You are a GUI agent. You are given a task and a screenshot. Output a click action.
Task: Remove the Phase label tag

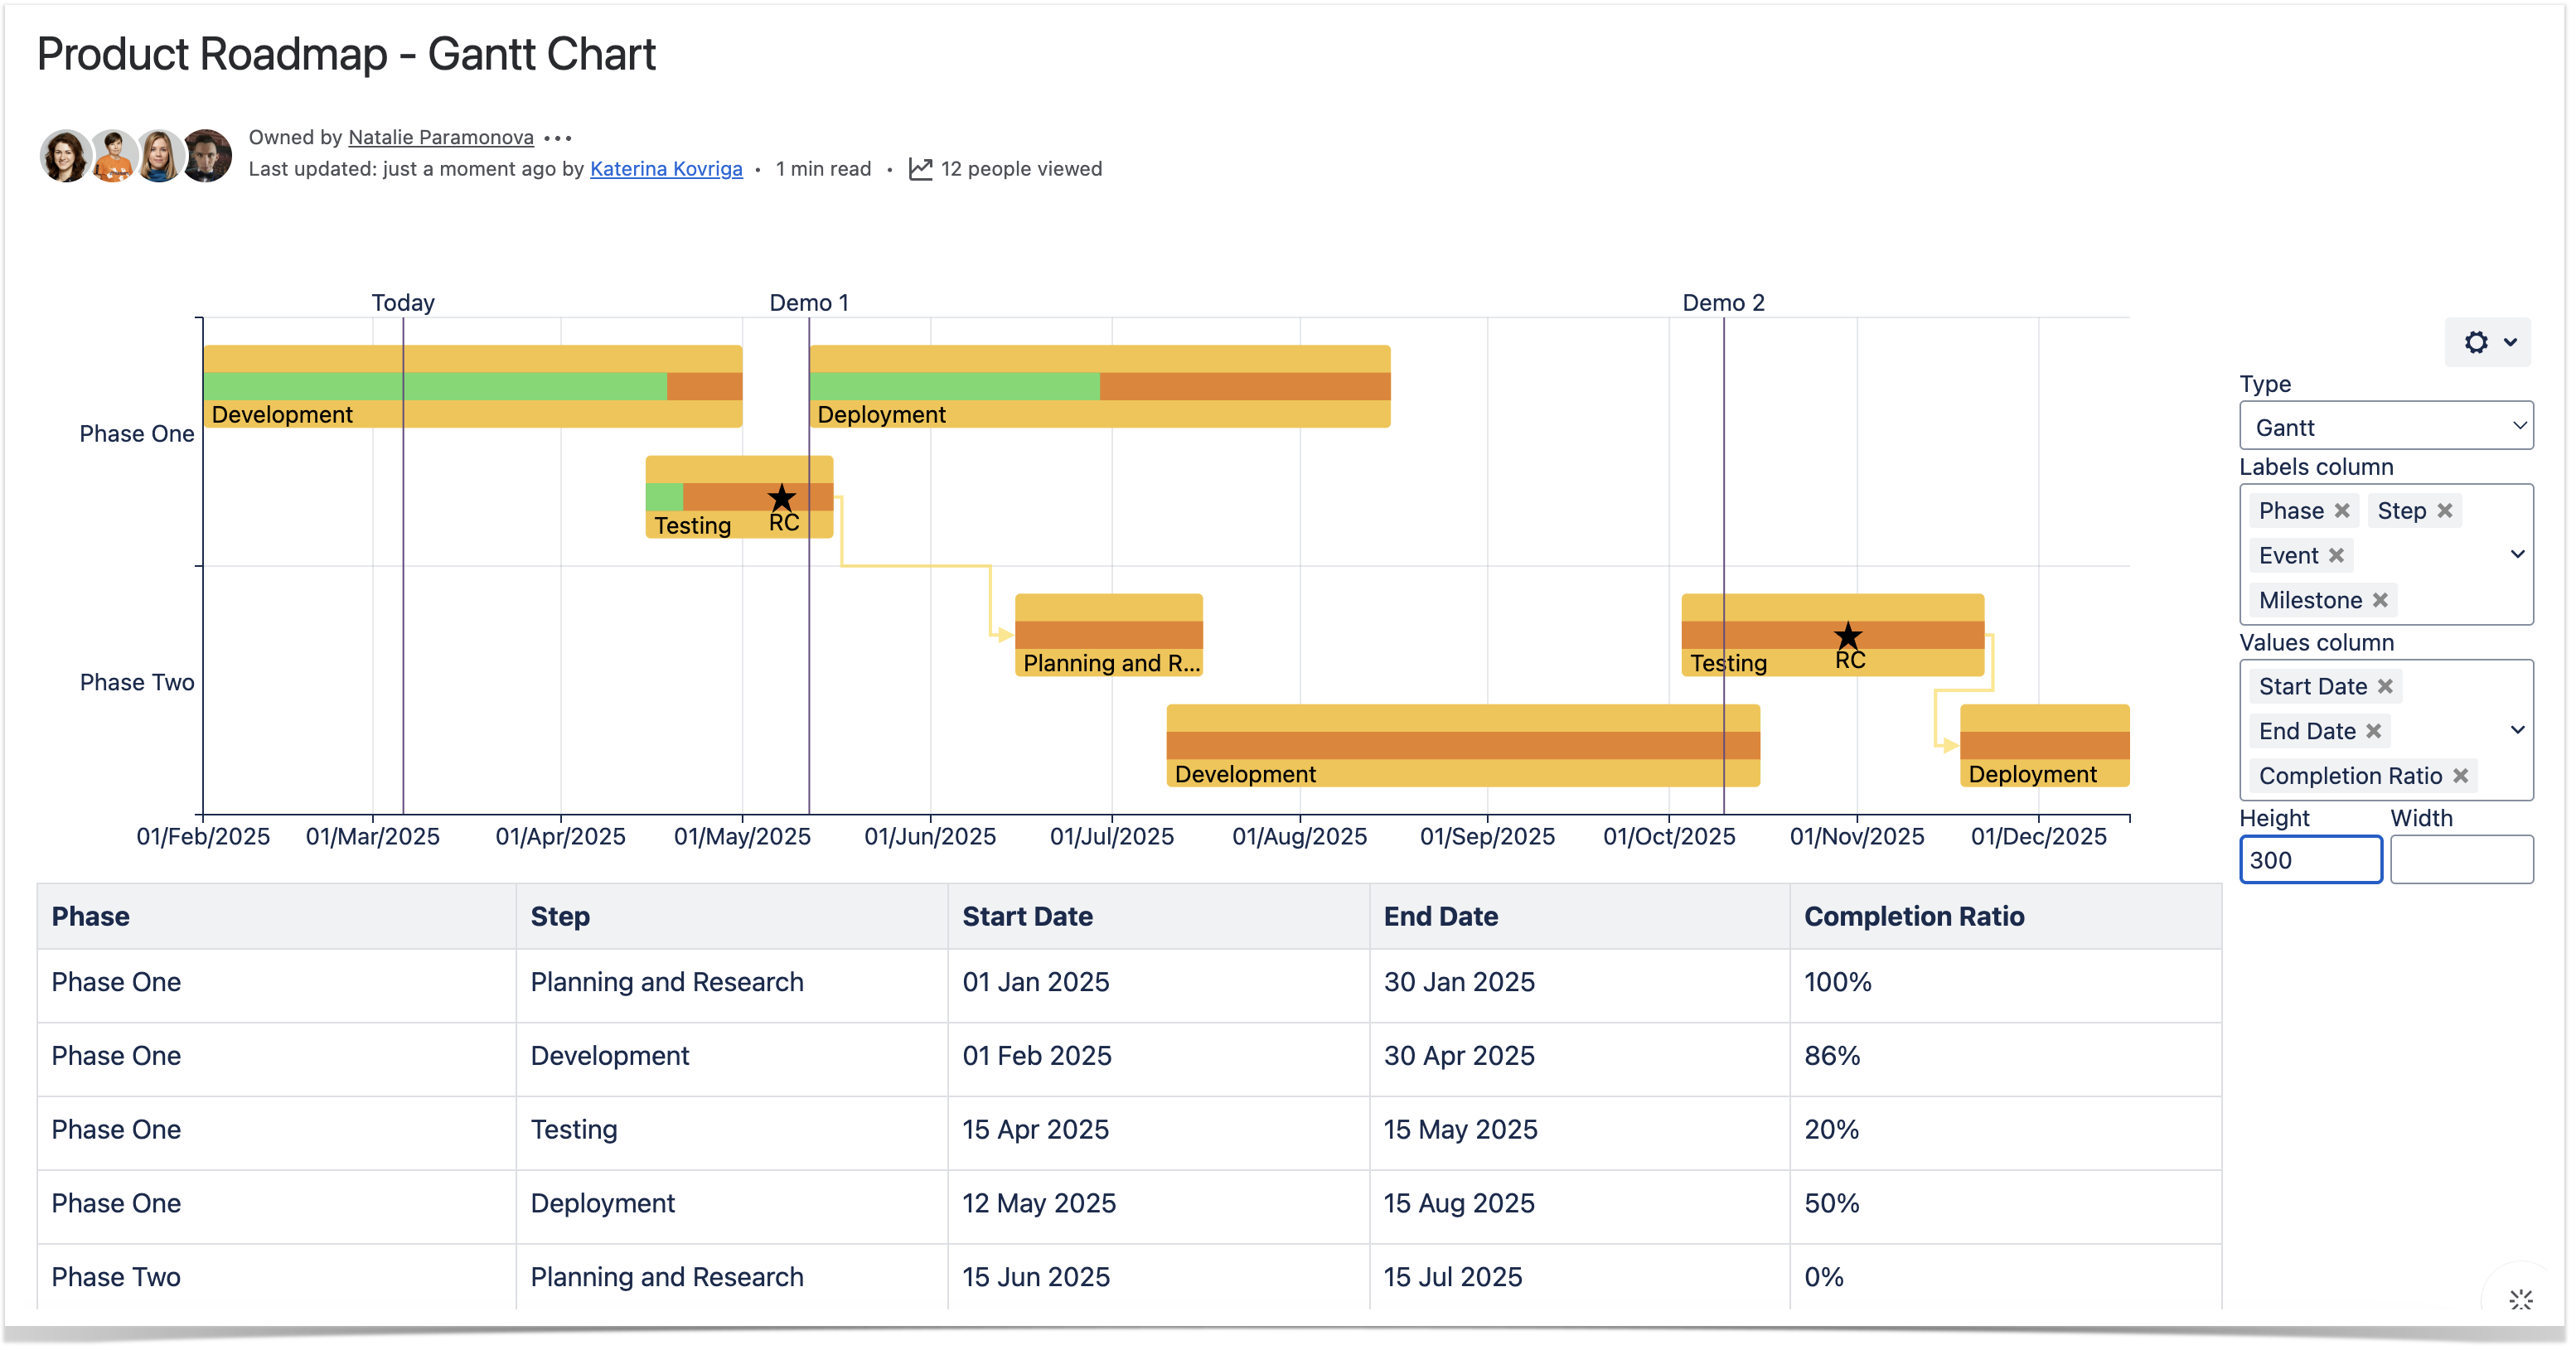coord(2342,511)
